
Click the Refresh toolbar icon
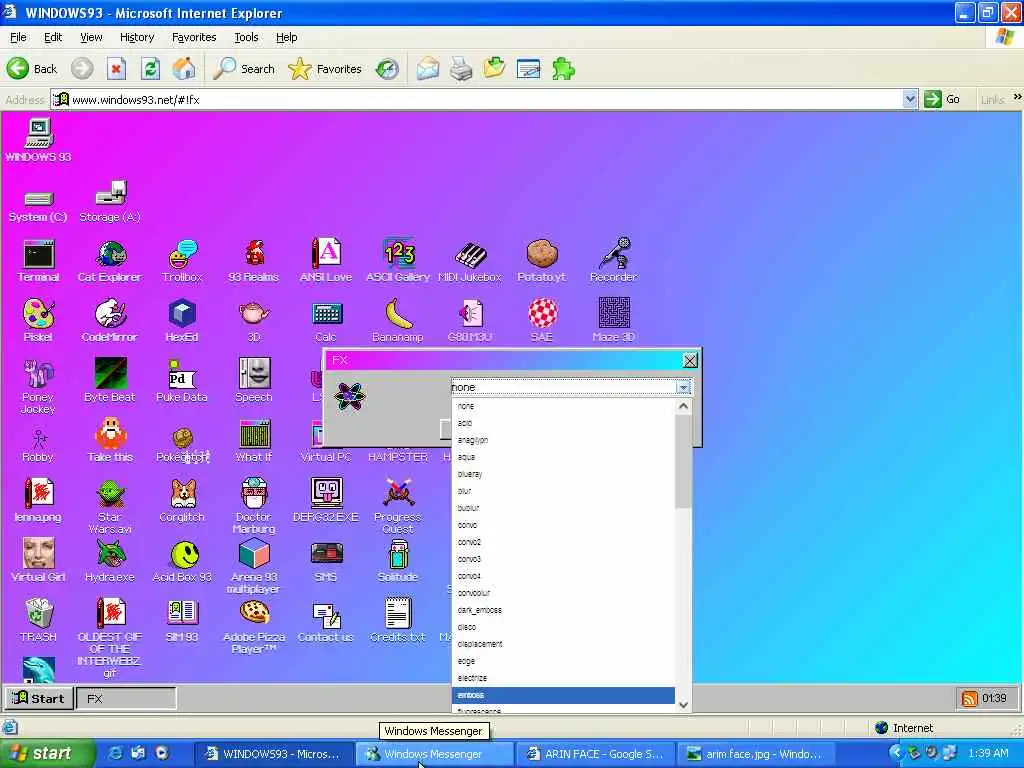point(150,69)
